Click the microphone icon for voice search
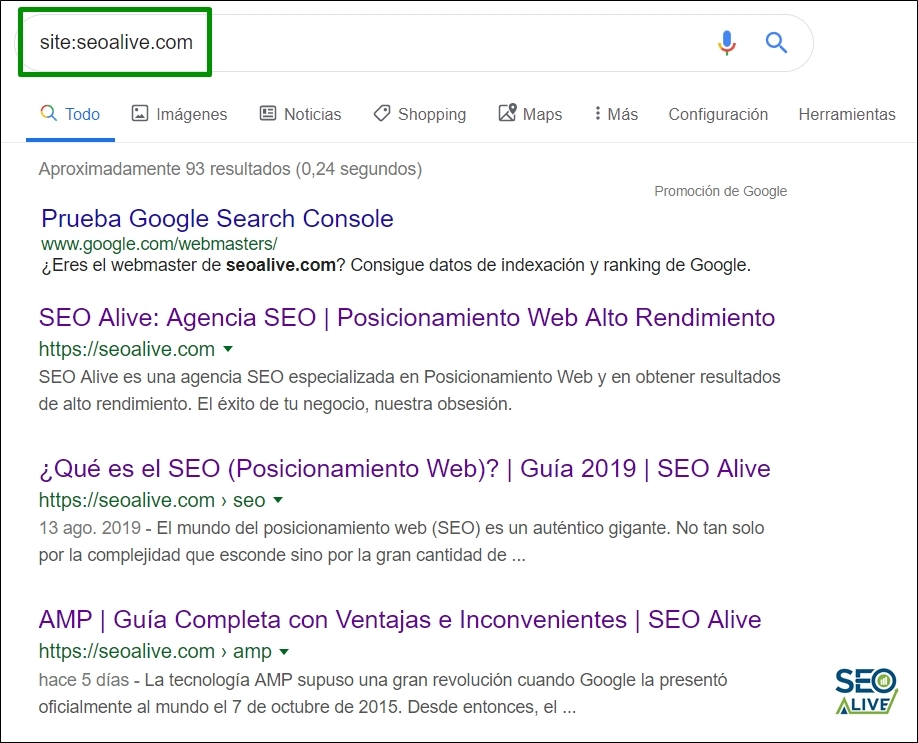The height and width of the screenshot is (743, 918). (726, 42)
